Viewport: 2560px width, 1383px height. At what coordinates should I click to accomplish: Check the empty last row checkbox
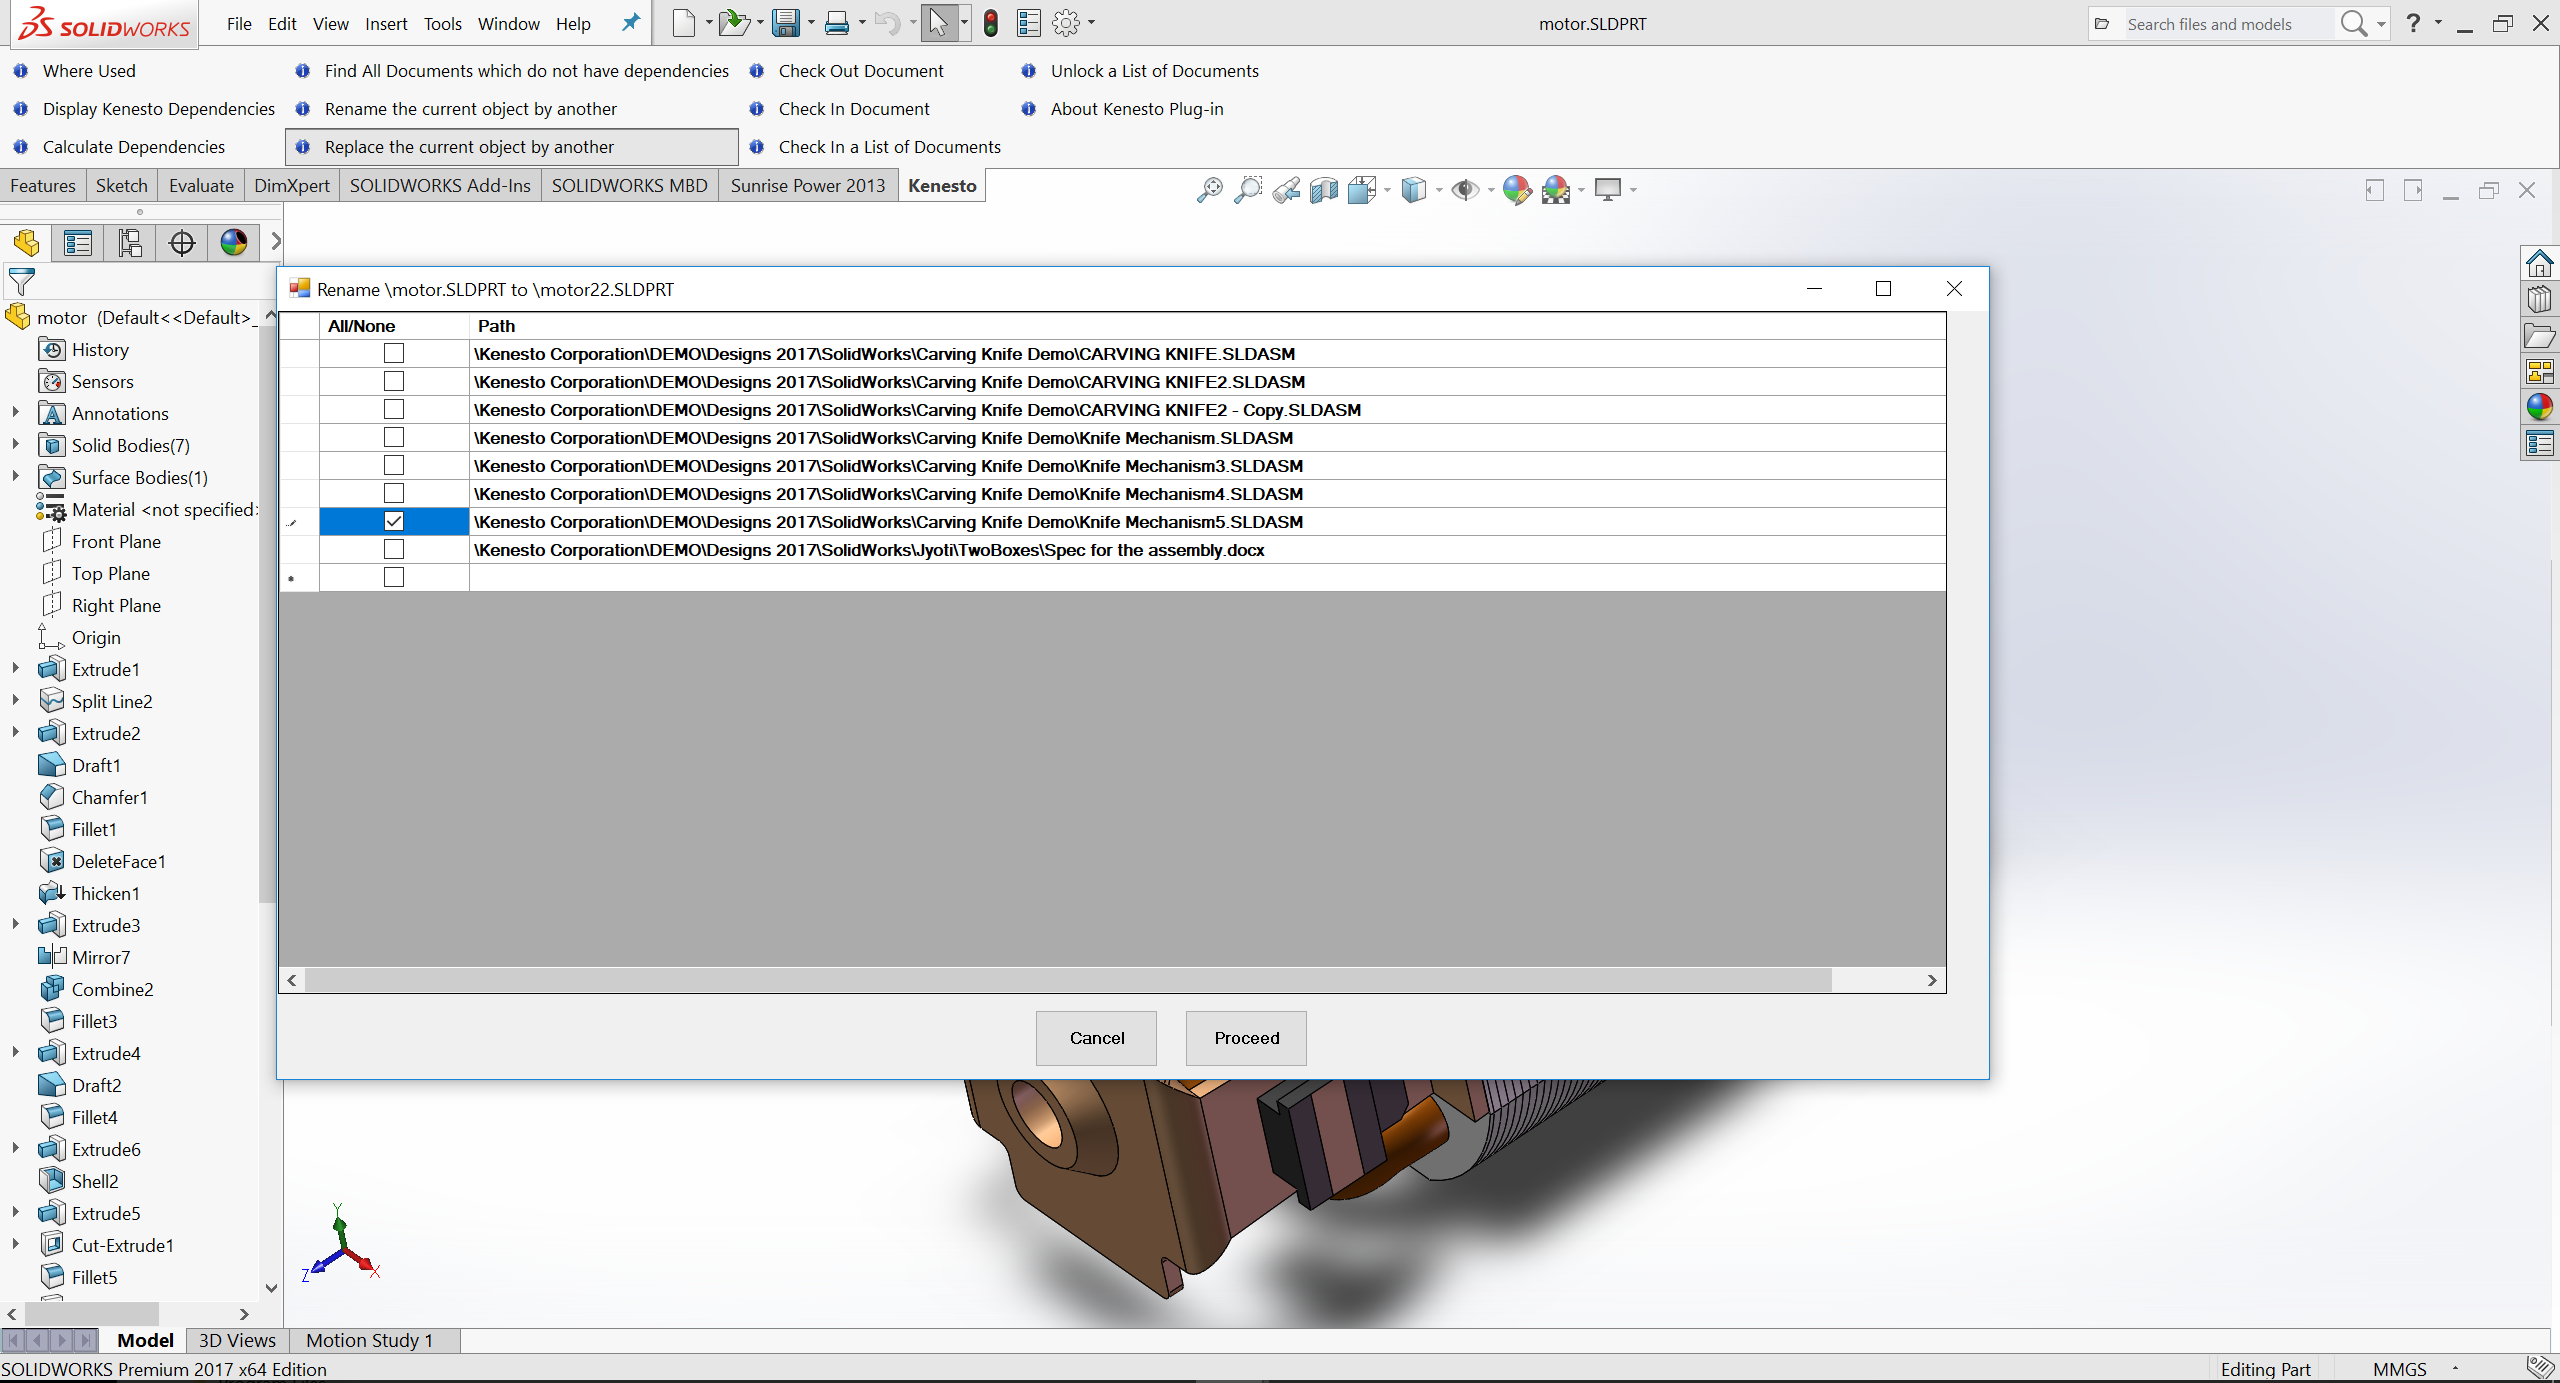tap(394, 577)
